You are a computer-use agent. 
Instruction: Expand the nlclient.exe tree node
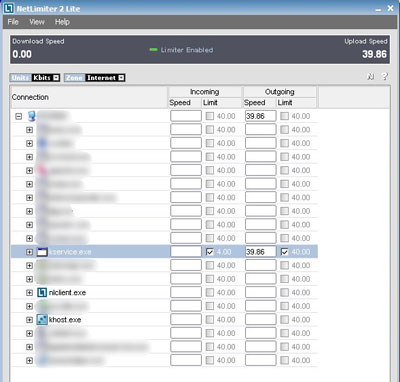(29, 293)
